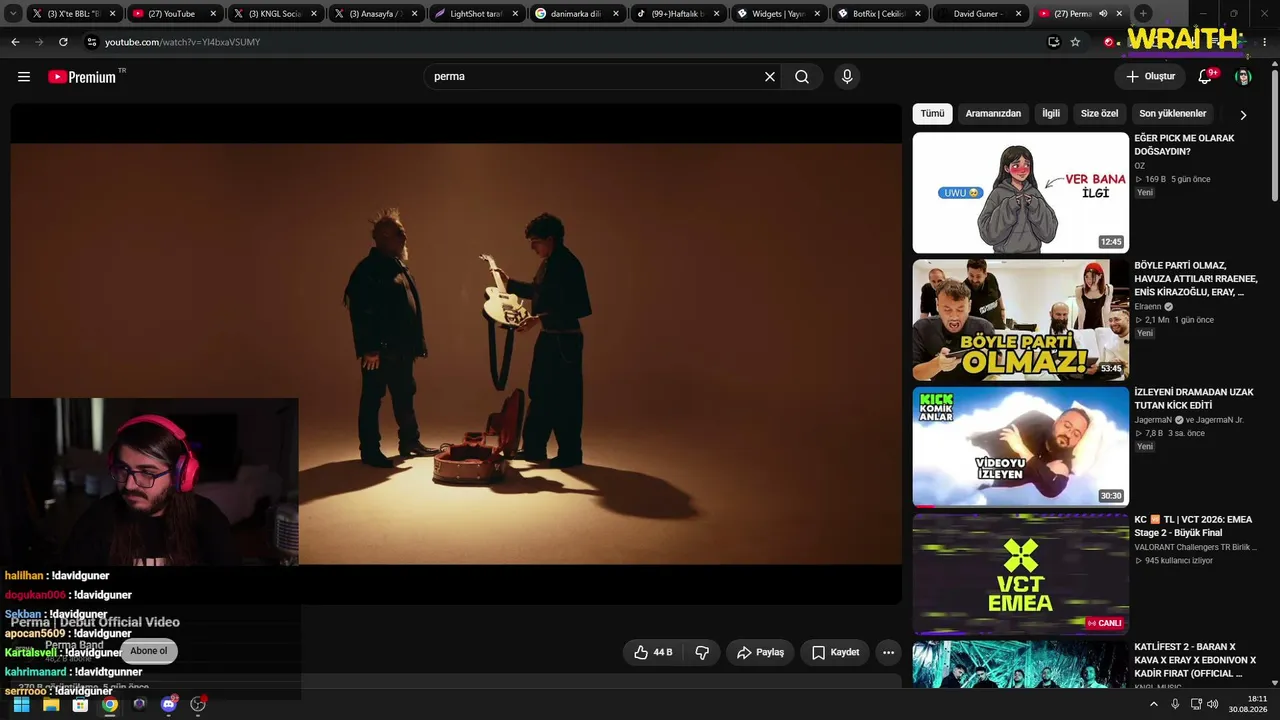
Task: Click the Oluştur create button
Action: [1150, 77]
